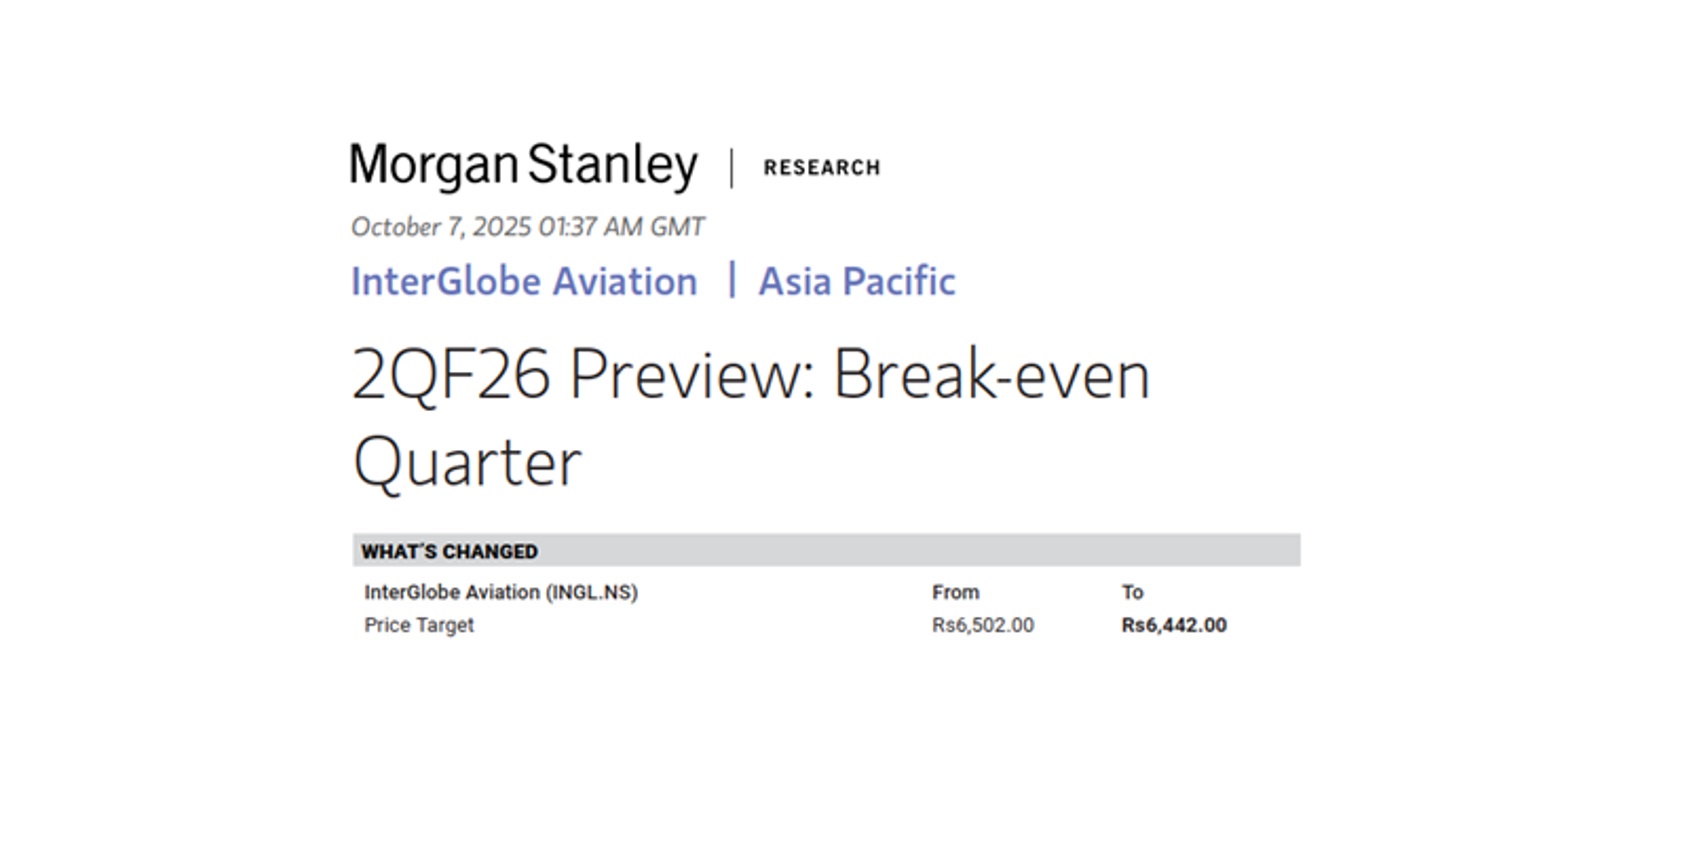Click the Morgan Stanley logo text
Viewport: 1684px width, 842px height.
pyautogui.click(x=522, y=166)
